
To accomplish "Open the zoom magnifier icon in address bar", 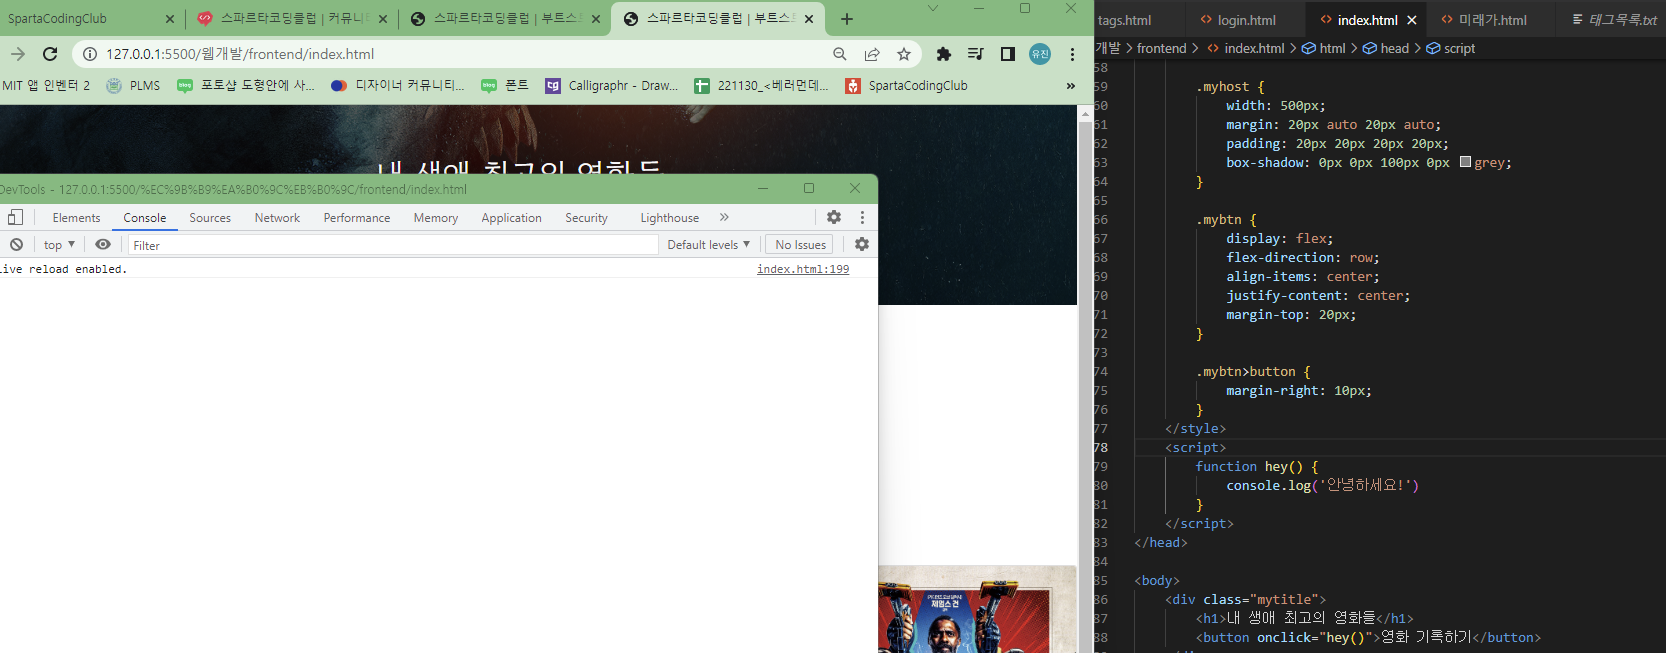I will tap(840, 54).
